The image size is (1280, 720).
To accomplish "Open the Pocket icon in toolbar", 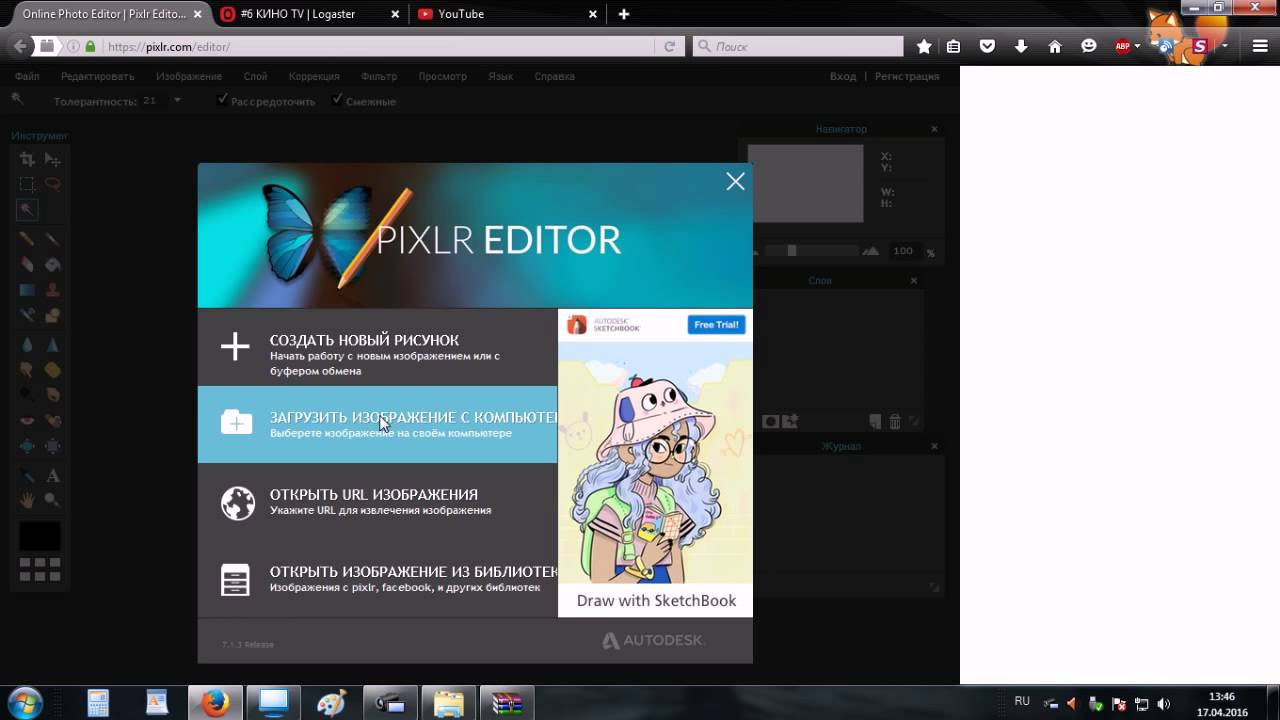I will coord(987,46).
